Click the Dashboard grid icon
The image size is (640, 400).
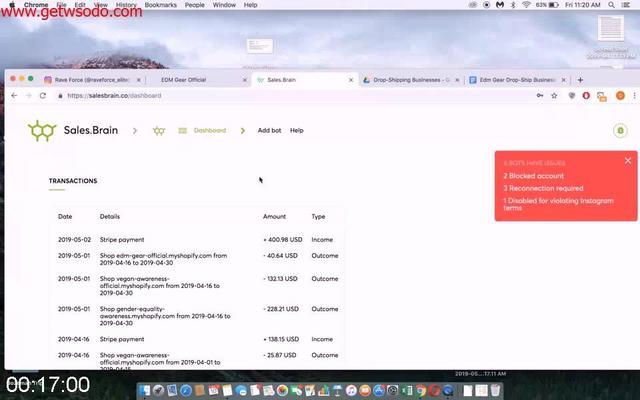coord(182,131)
